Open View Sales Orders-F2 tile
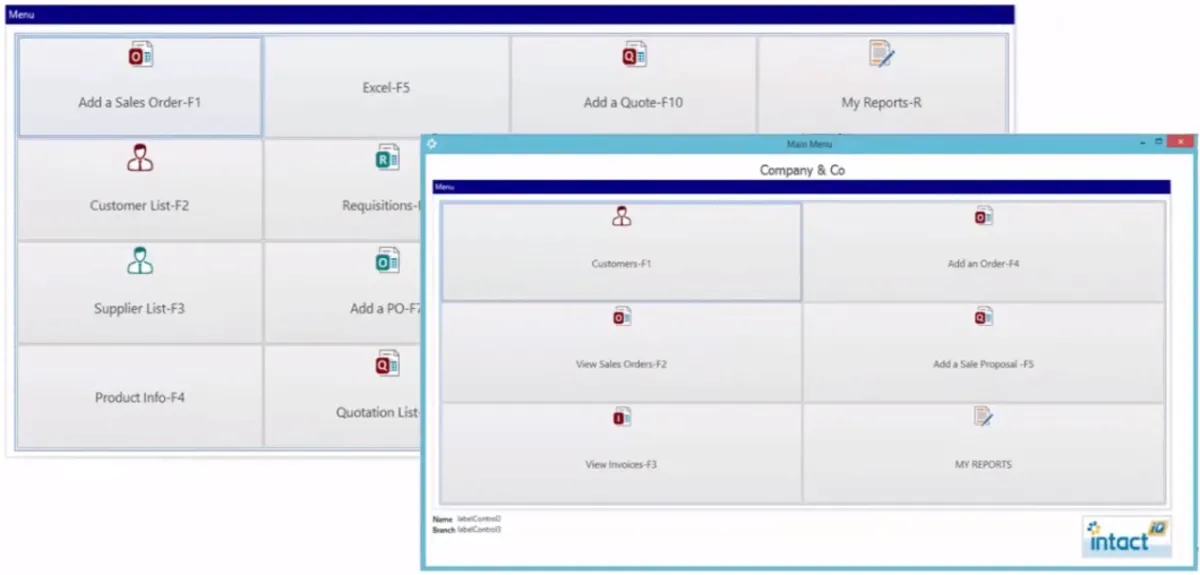Screen dimensions: 1200x575 click(x=621, y=352)
